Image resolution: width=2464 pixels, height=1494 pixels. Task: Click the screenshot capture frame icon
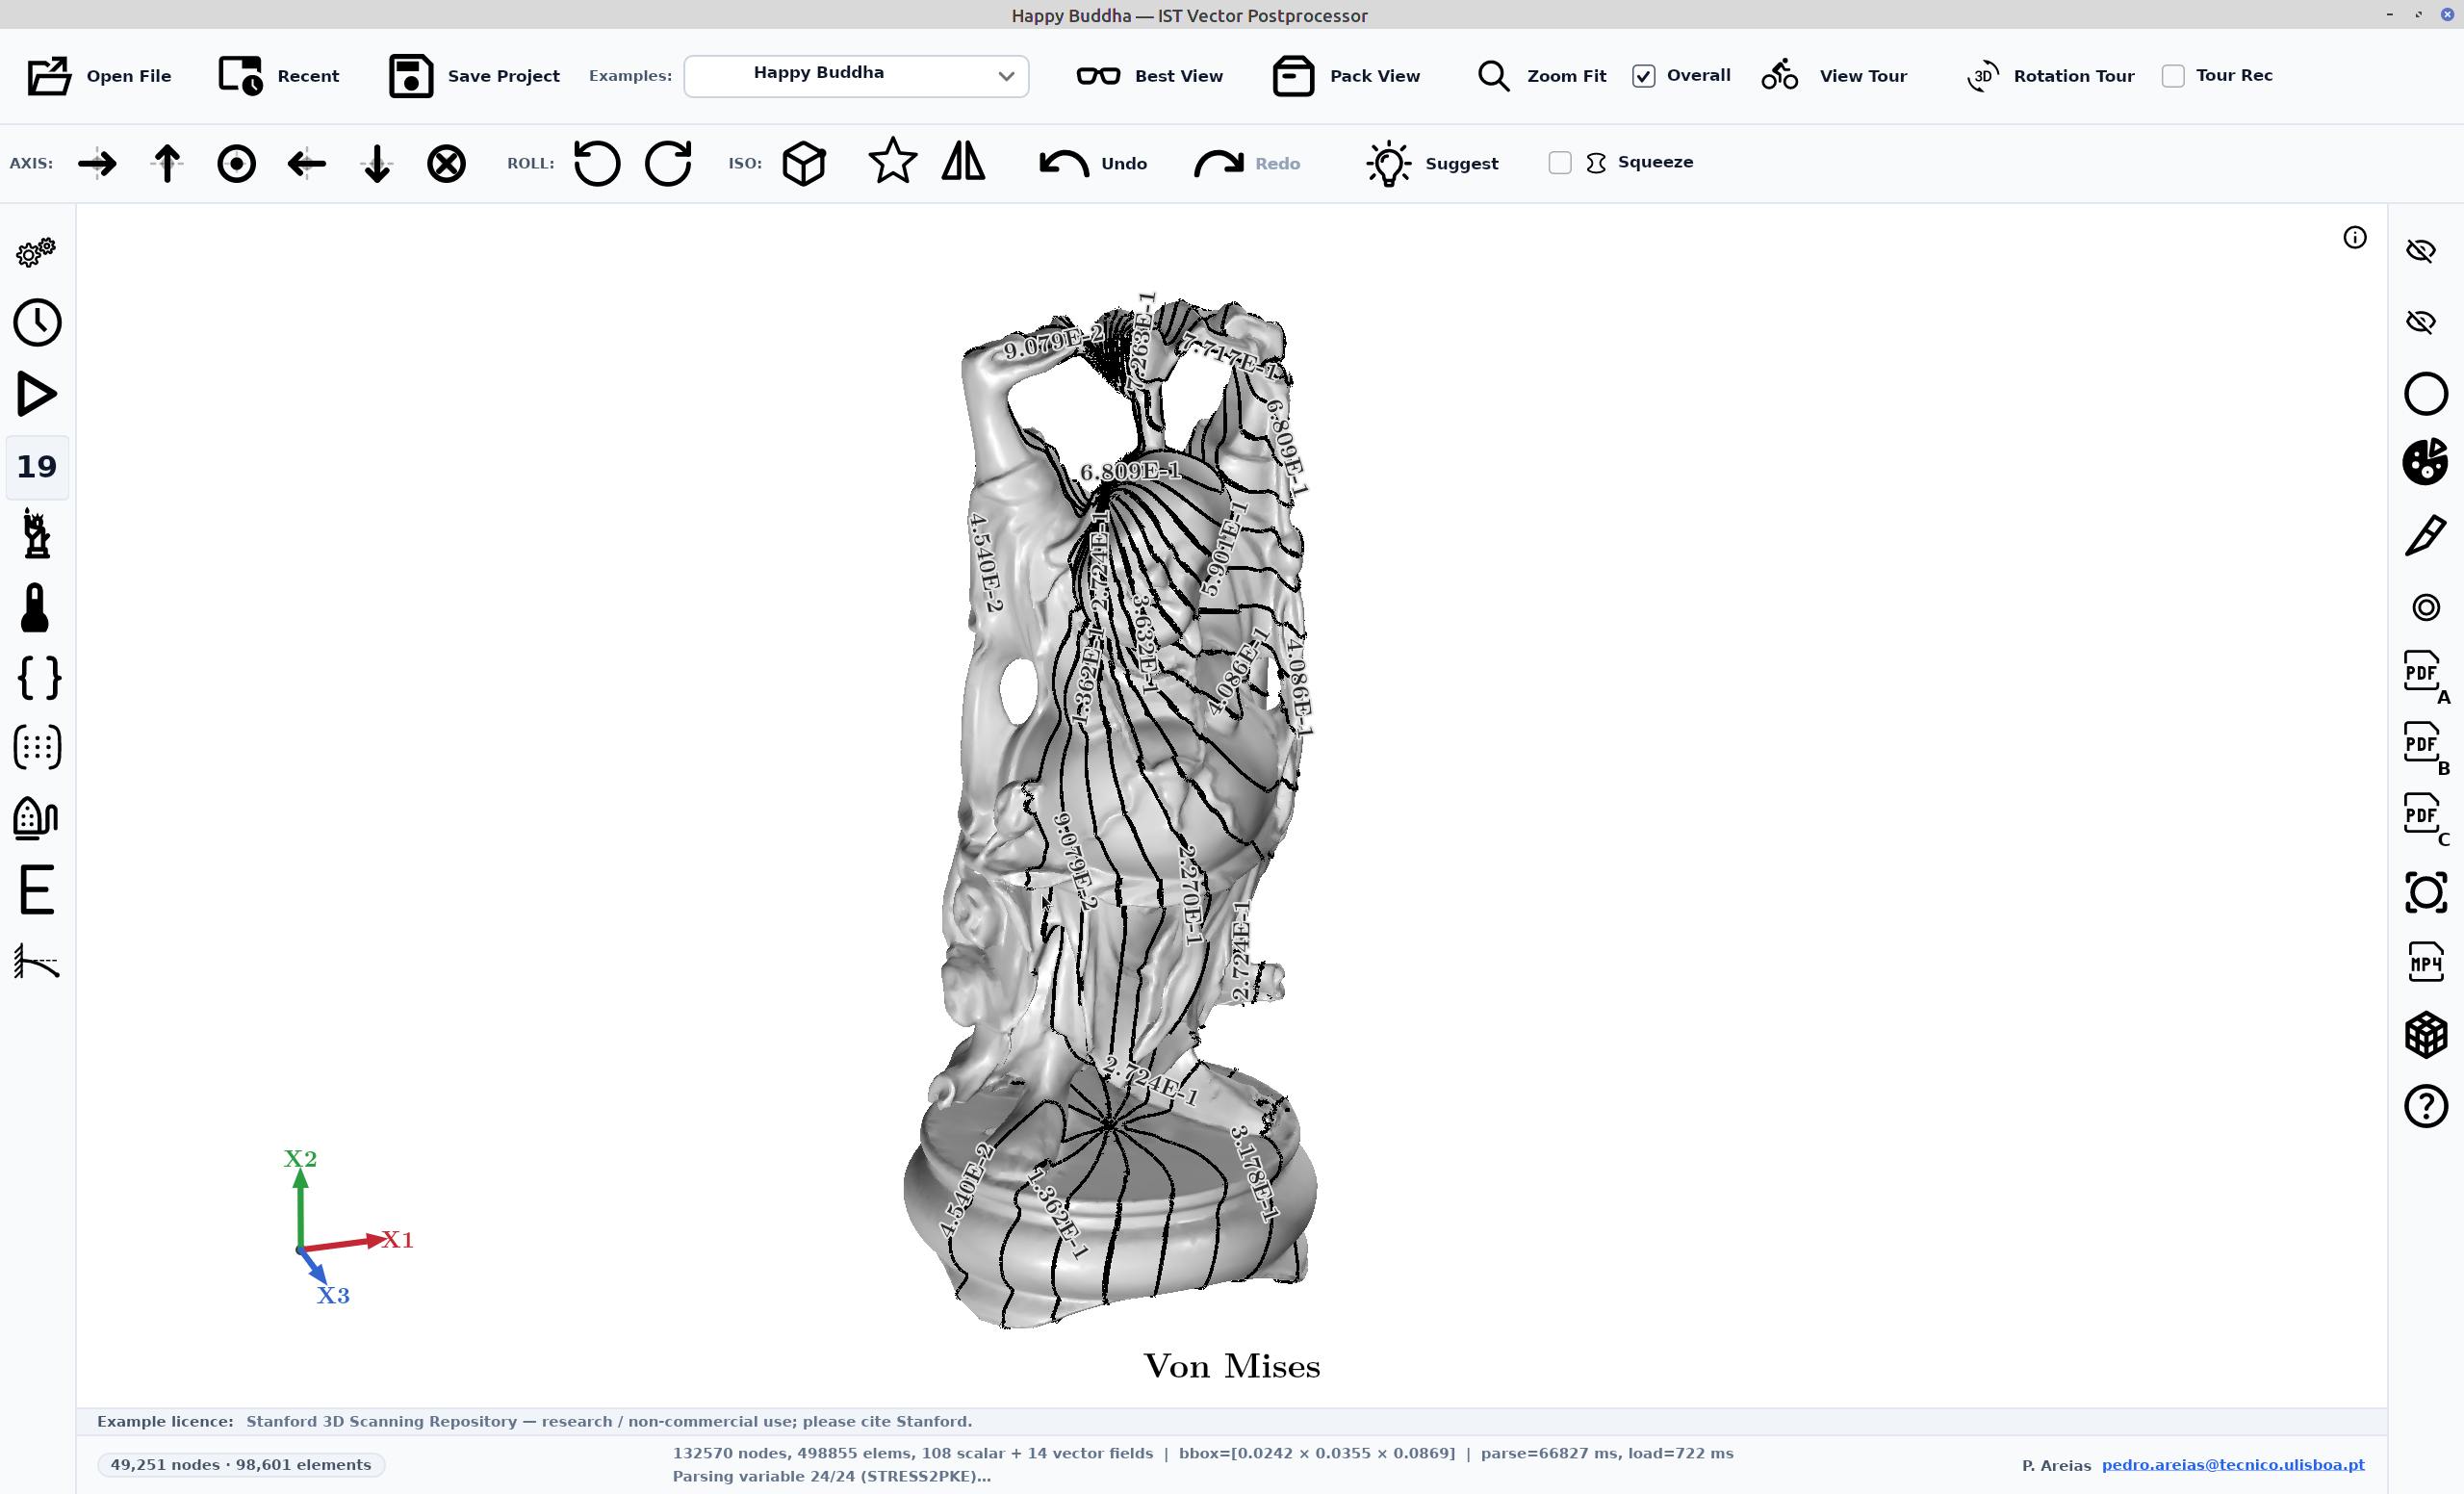pos(2425,892)
